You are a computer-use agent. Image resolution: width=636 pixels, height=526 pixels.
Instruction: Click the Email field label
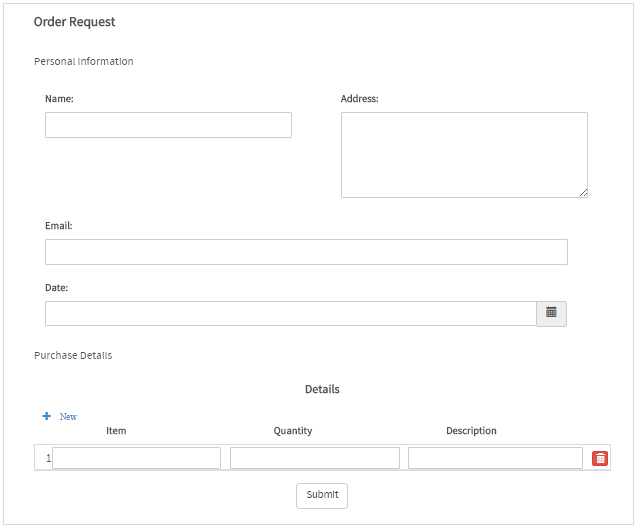click(59, 226)
